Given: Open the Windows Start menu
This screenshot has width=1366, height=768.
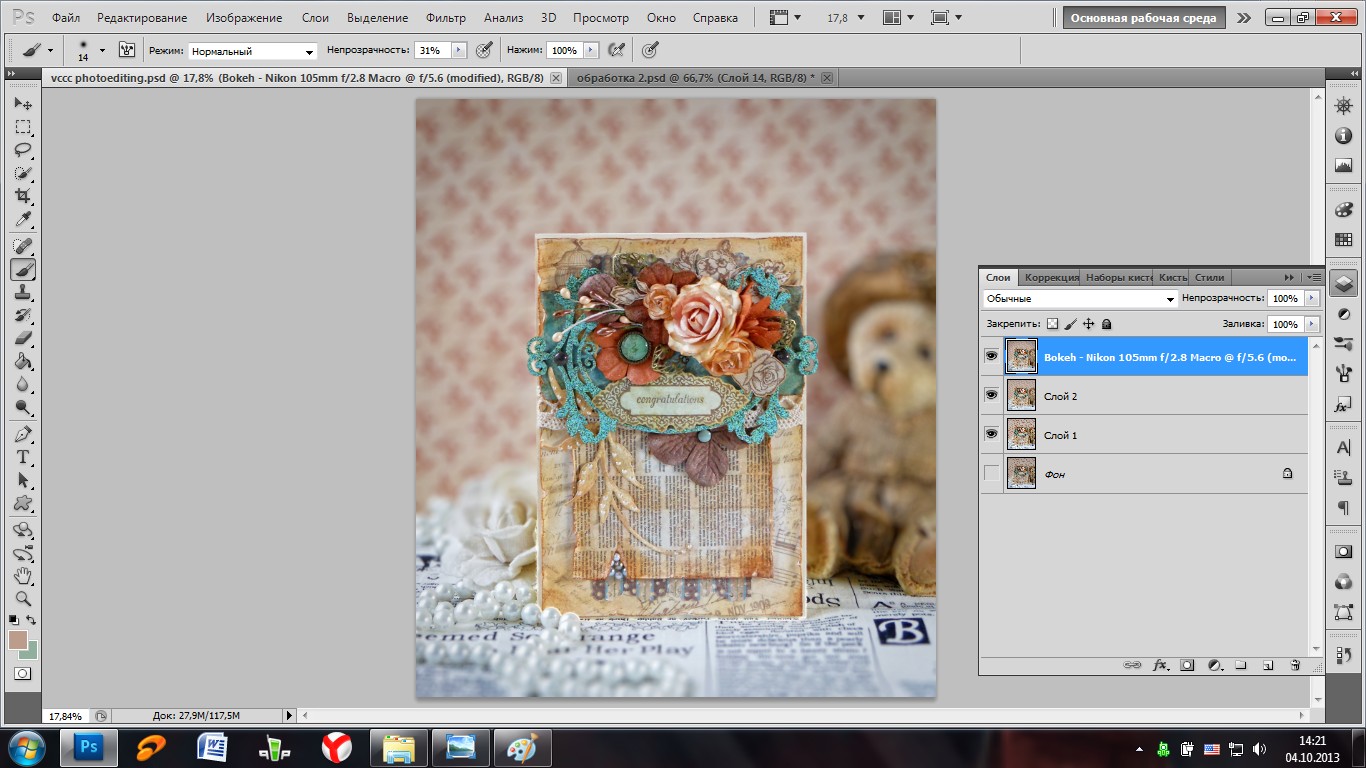Looking at the screenshot, I should pyautogui.click(x=25, y=747).
